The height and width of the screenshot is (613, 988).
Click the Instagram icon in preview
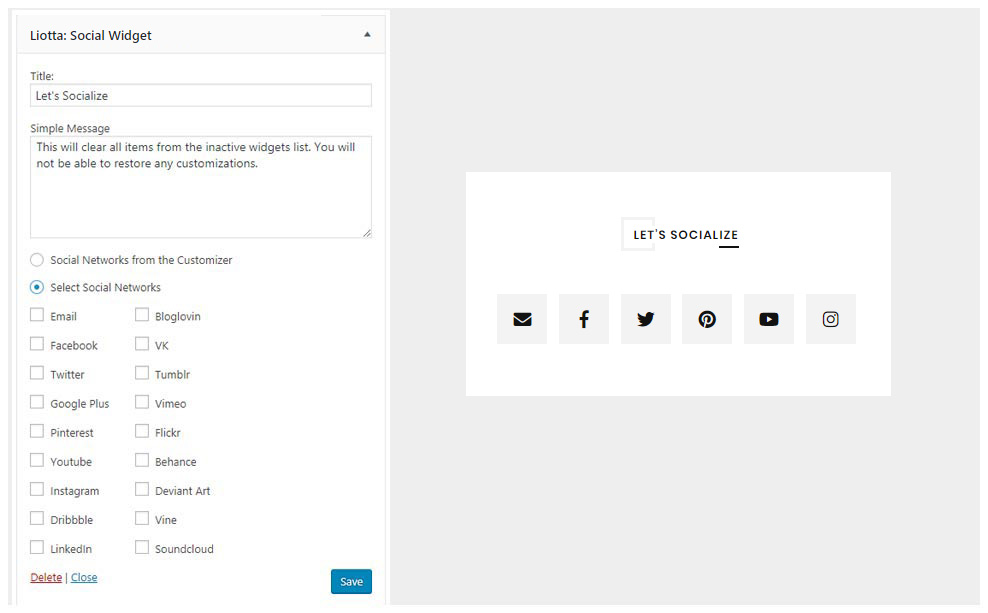pos(830,319)
